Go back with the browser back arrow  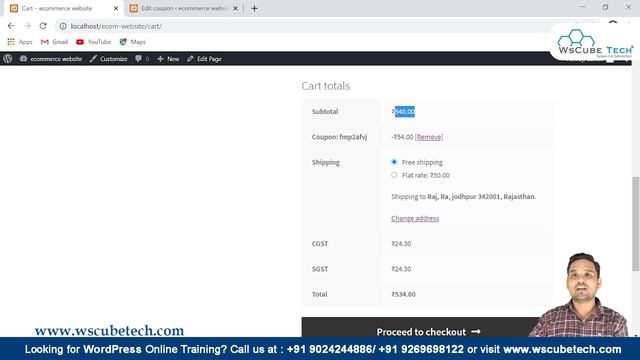click(x=11, y=26)
